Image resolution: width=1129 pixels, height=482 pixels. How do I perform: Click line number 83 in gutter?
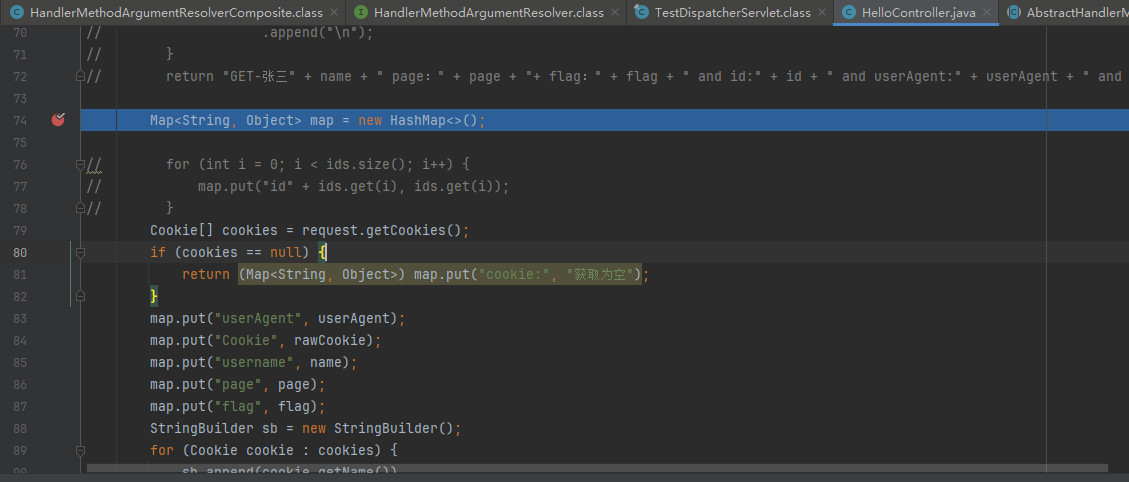point(20,318)
